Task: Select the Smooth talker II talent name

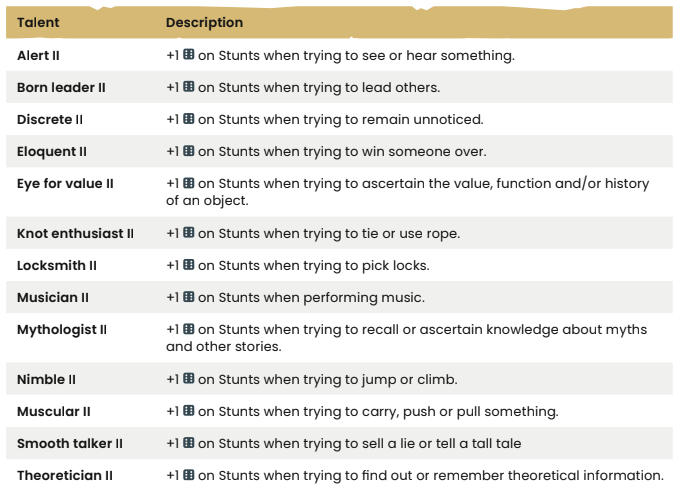Action: tap(70, 443)
